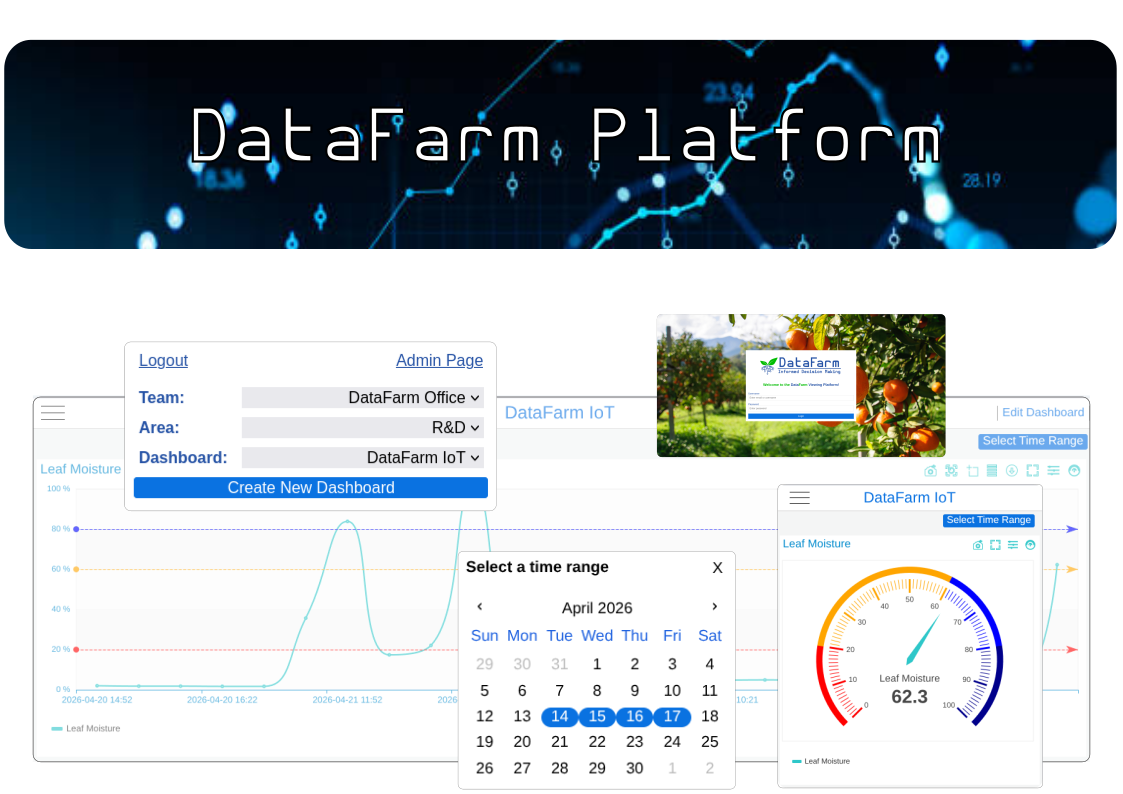This screenshot has height=794, width=1123.
Task: Select day 28 in the calendar
Action: pyautogui.click(x=559, y=768)
